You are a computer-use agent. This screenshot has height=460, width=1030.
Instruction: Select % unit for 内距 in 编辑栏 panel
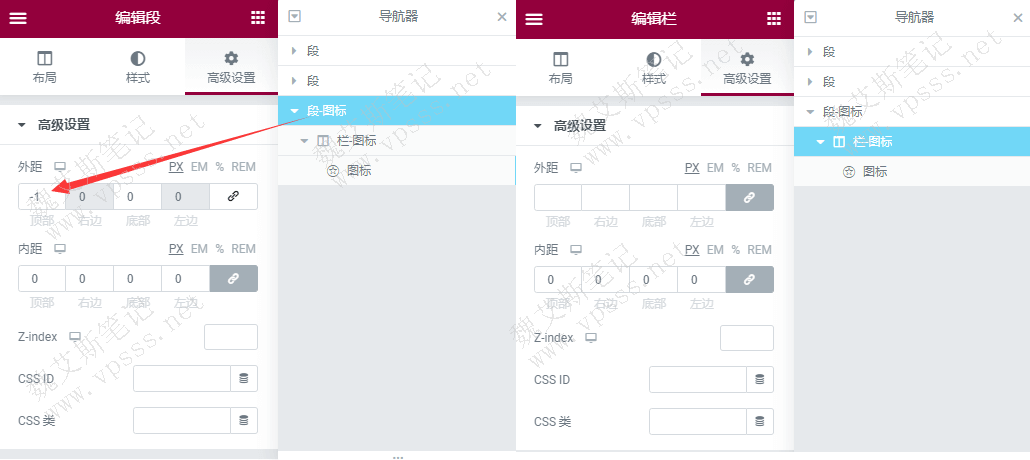click(736, 250)
